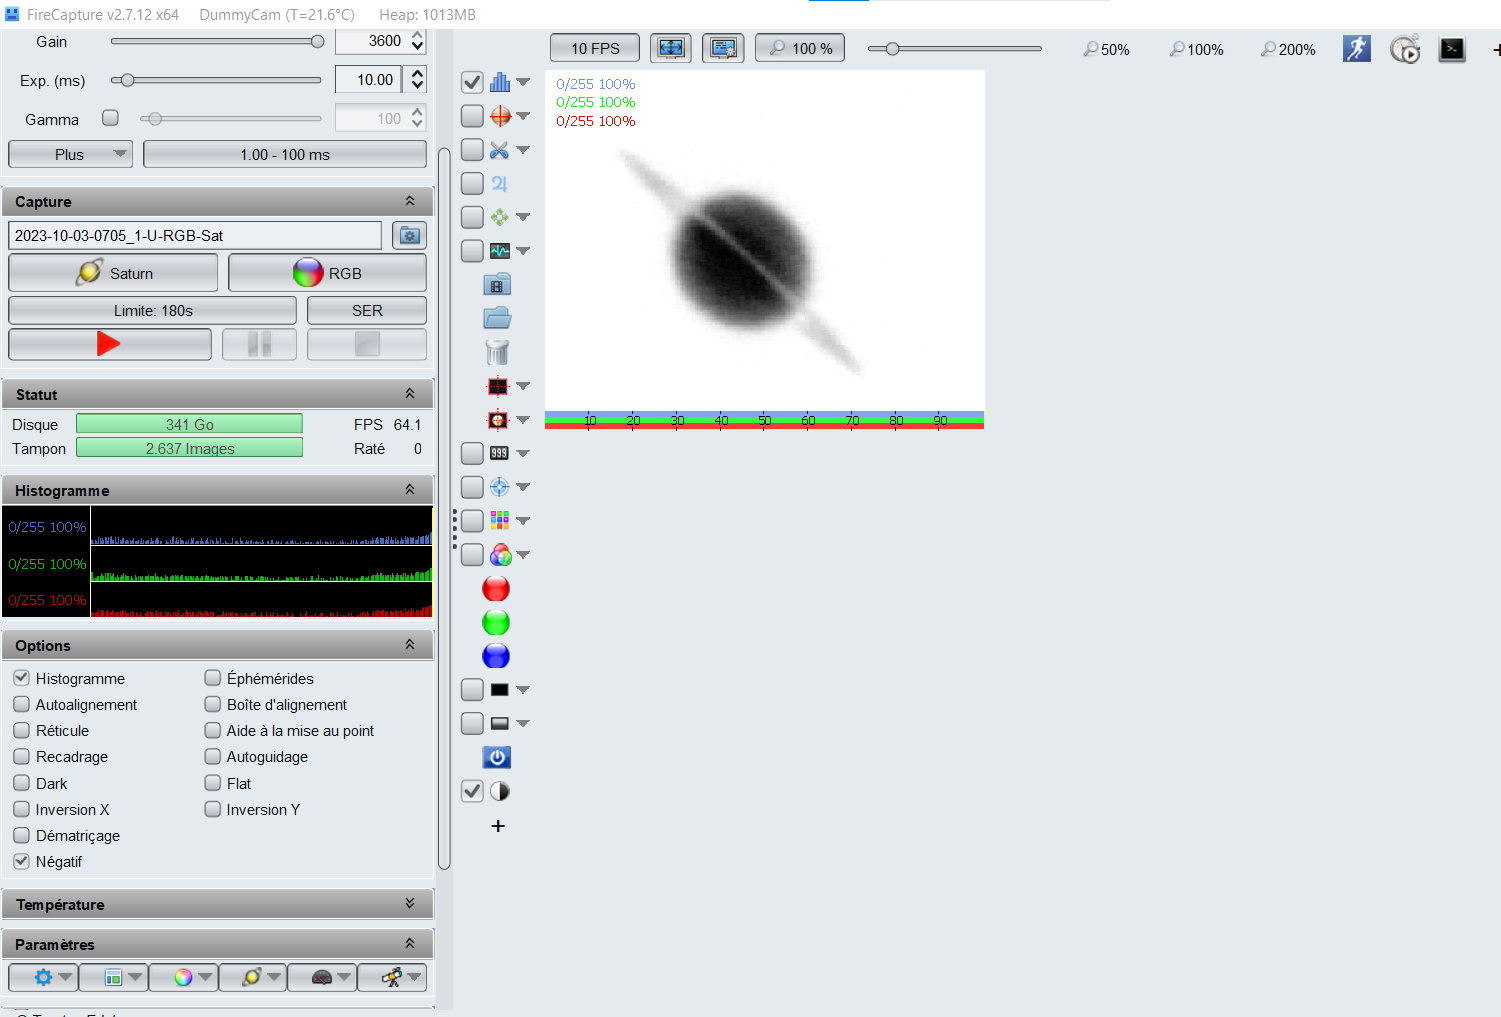Toggle the Gamma checkbox
Image resolution: width=1501 pixels, height=1017 pixels.
(x=111, y=118)
